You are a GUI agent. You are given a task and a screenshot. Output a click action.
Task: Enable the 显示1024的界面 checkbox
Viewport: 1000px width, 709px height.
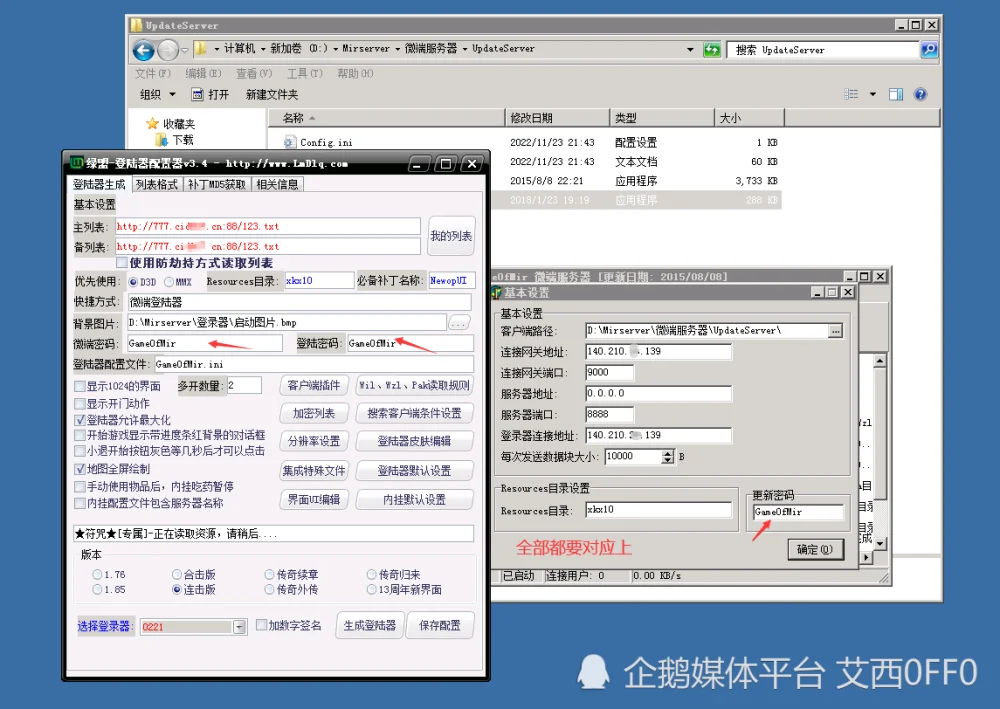[x=80, y=386]
